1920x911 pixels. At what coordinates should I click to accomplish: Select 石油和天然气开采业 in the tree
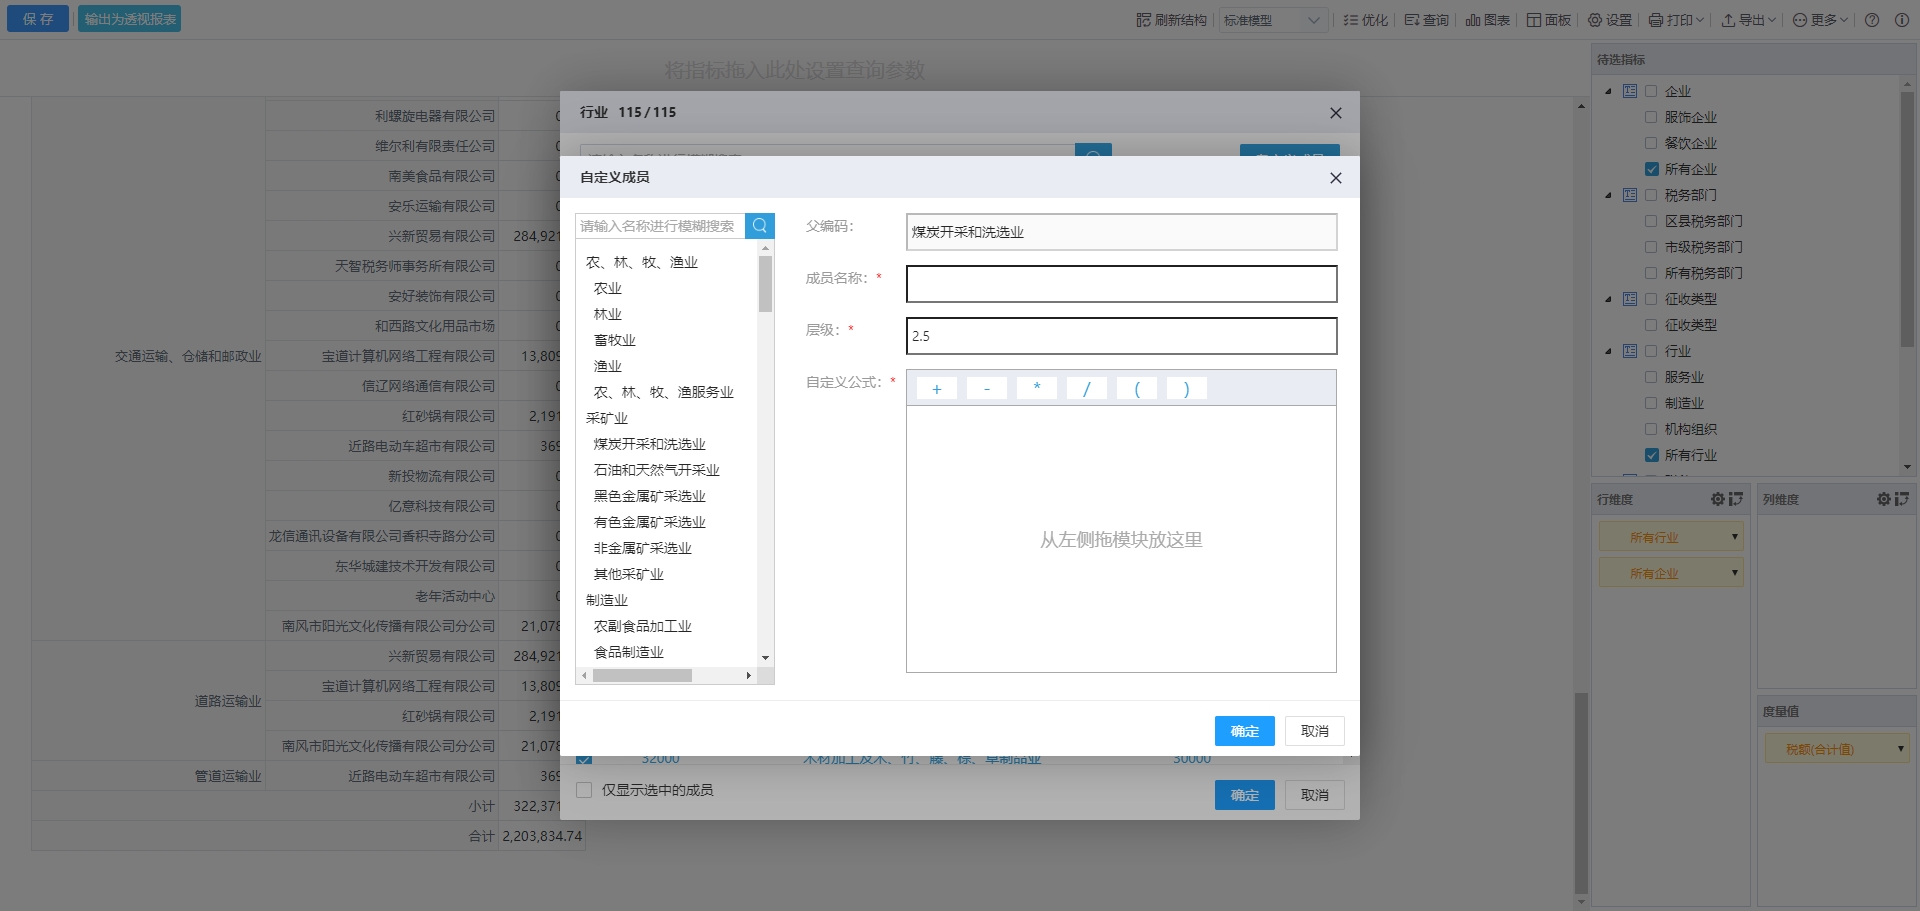tap(656, 470)
